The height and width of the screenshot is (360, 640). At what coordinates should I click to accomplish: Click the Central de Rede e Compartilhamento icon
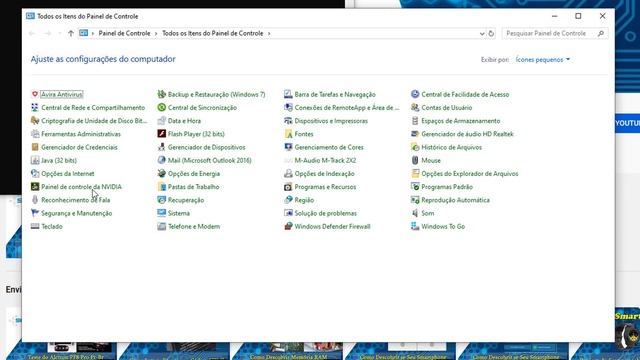(x=35, y=107)
